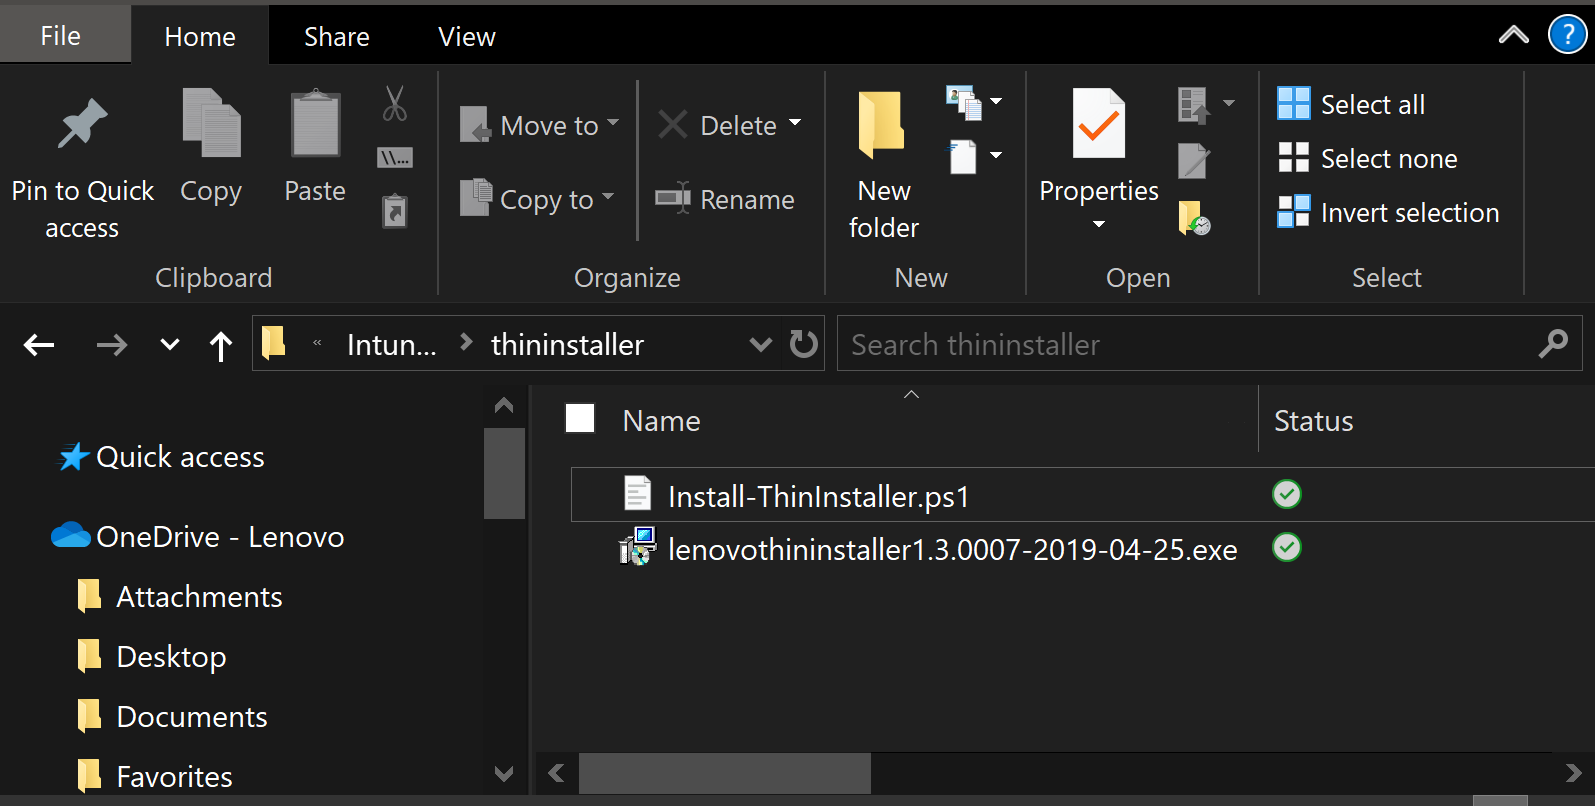Viewport: 1595px width, 806px height.
Task: Open the recent locations chevron
Action: point(170,345)
